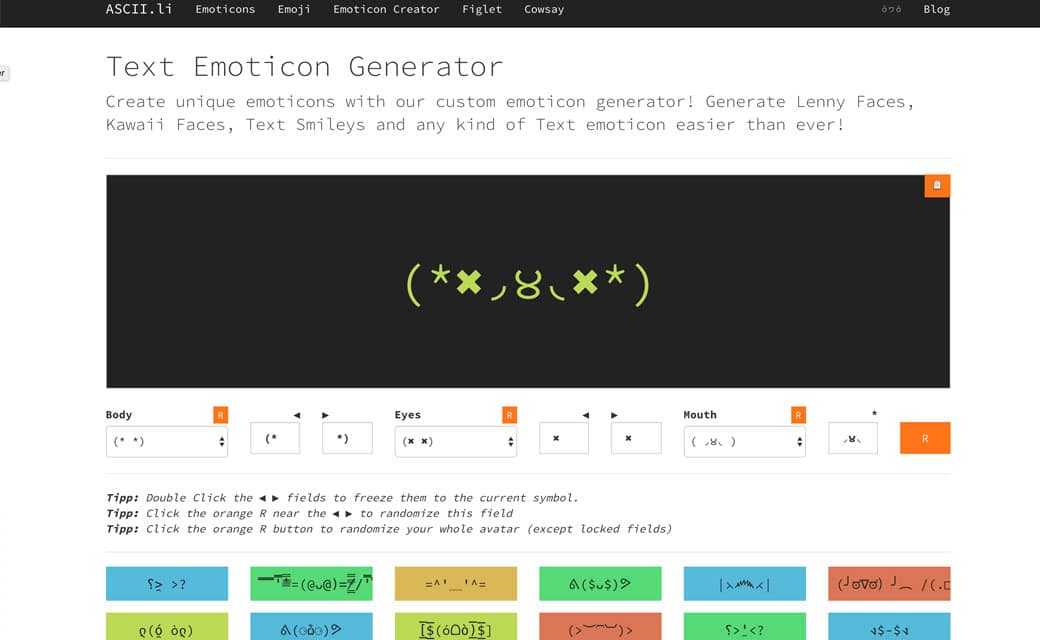Screen dimensions: 1040x640
Task: Open the Body style dropdown
Action: point(167,441)
